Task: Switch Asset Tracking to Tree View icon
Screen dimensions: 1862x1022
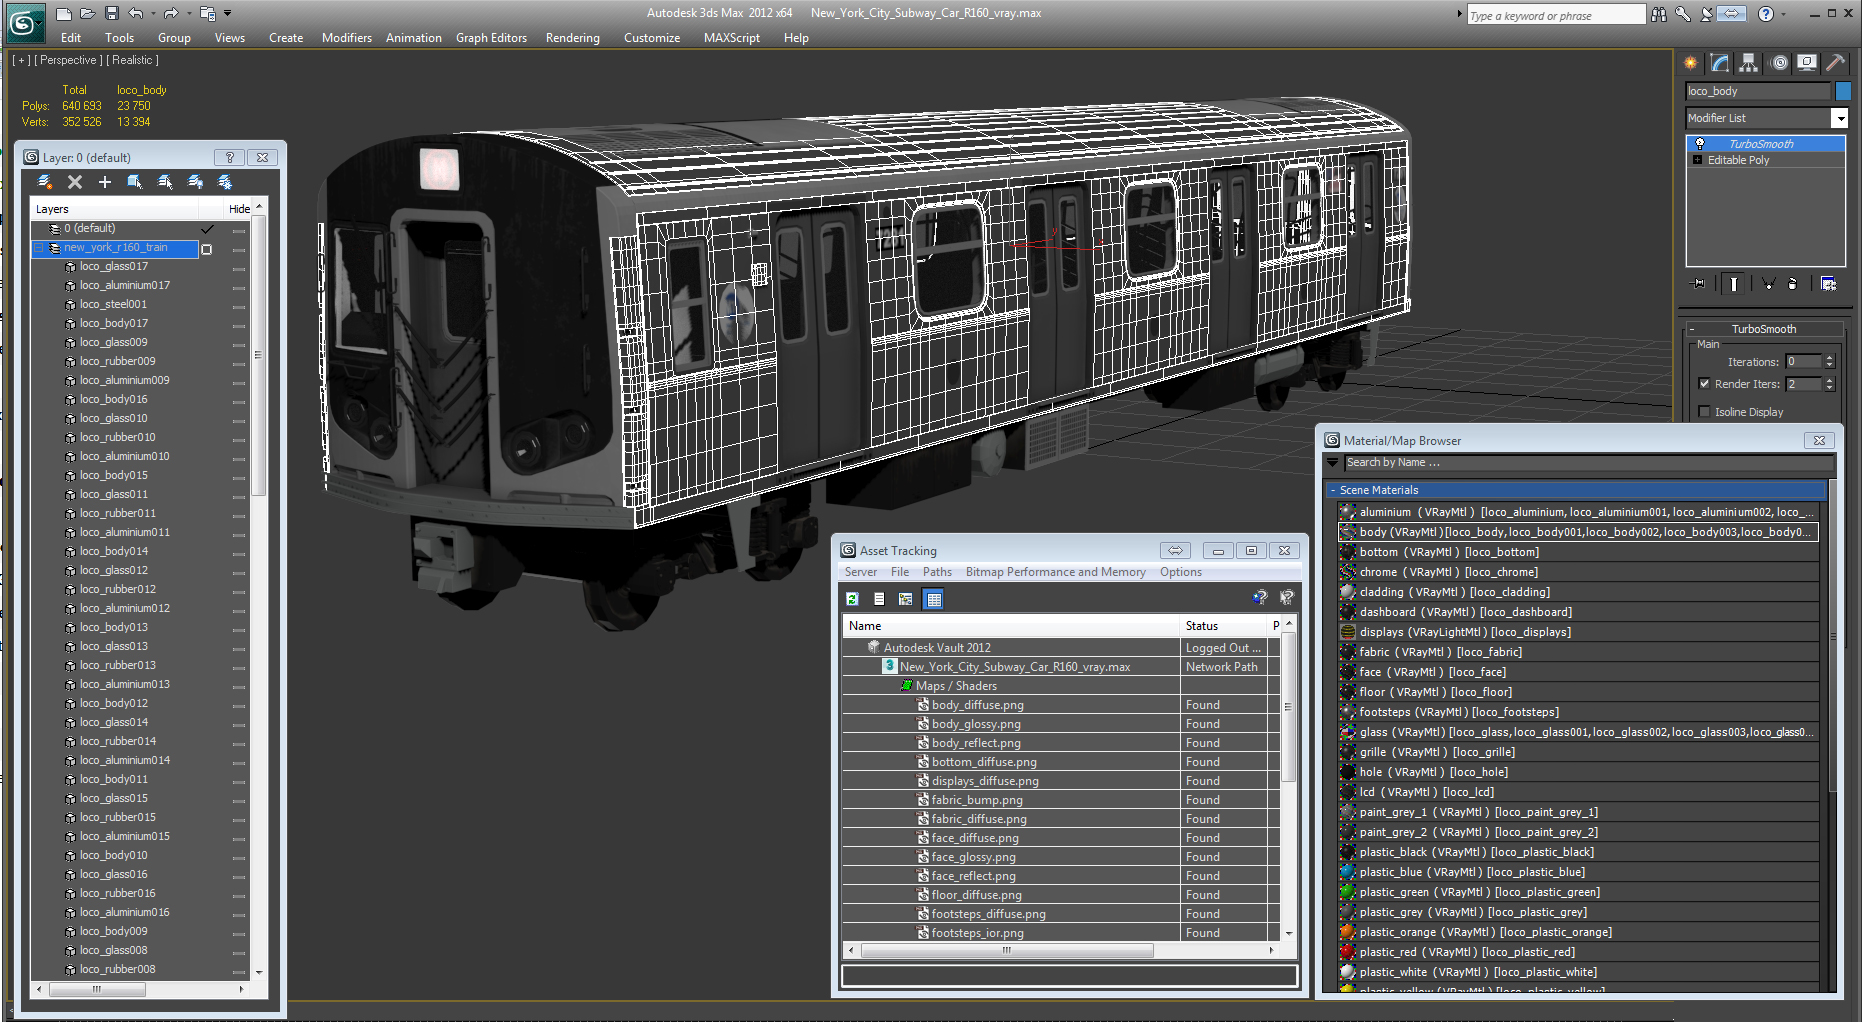Action: point(906,599)
